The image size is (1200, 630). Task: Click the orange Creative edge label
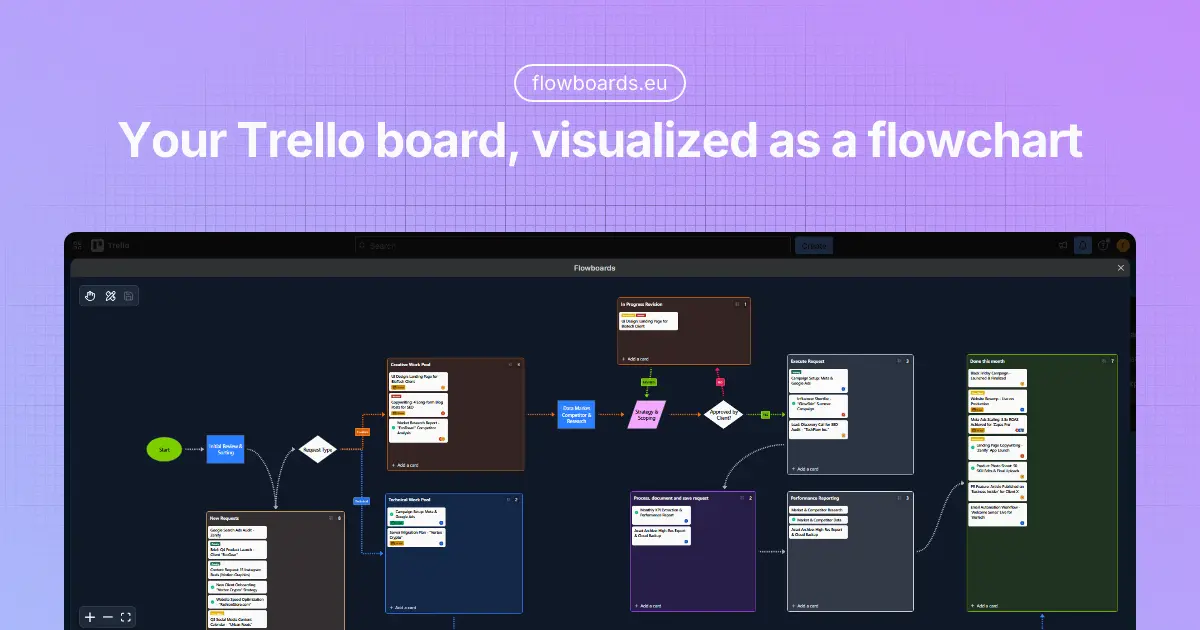tap(362, 431)
